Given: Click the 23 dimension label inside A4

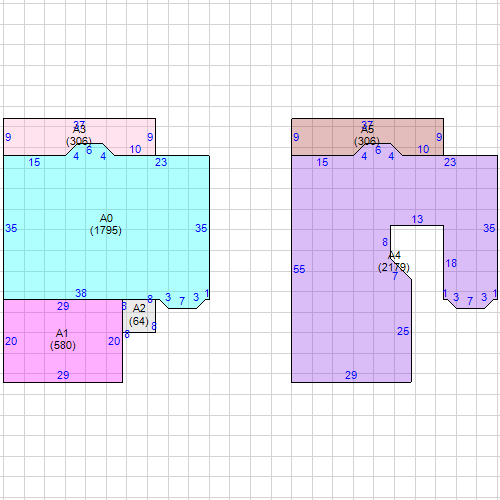Looking at the screenshot, I should [450, 162].
